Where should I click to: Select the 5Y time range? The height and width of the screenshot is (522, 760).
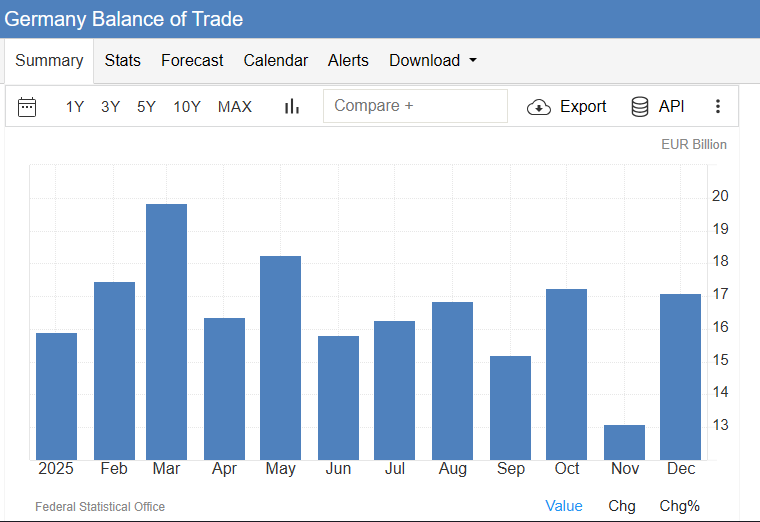click(x=146, y=107)
